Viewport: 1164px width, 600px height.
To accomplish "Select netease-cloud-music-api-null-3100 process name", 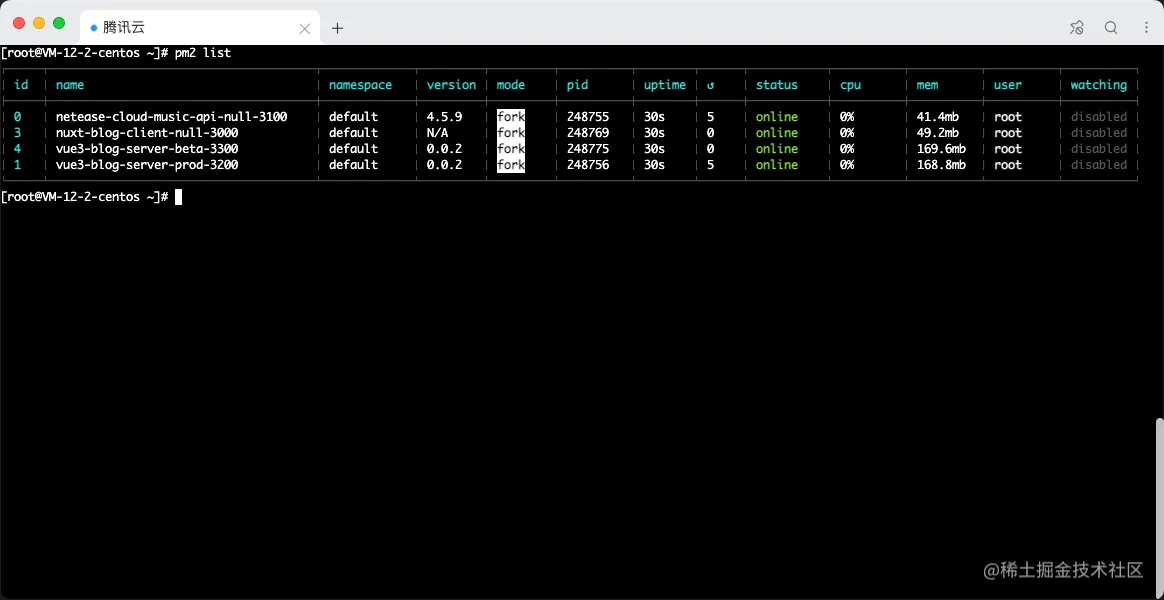I will pos(171,117).
